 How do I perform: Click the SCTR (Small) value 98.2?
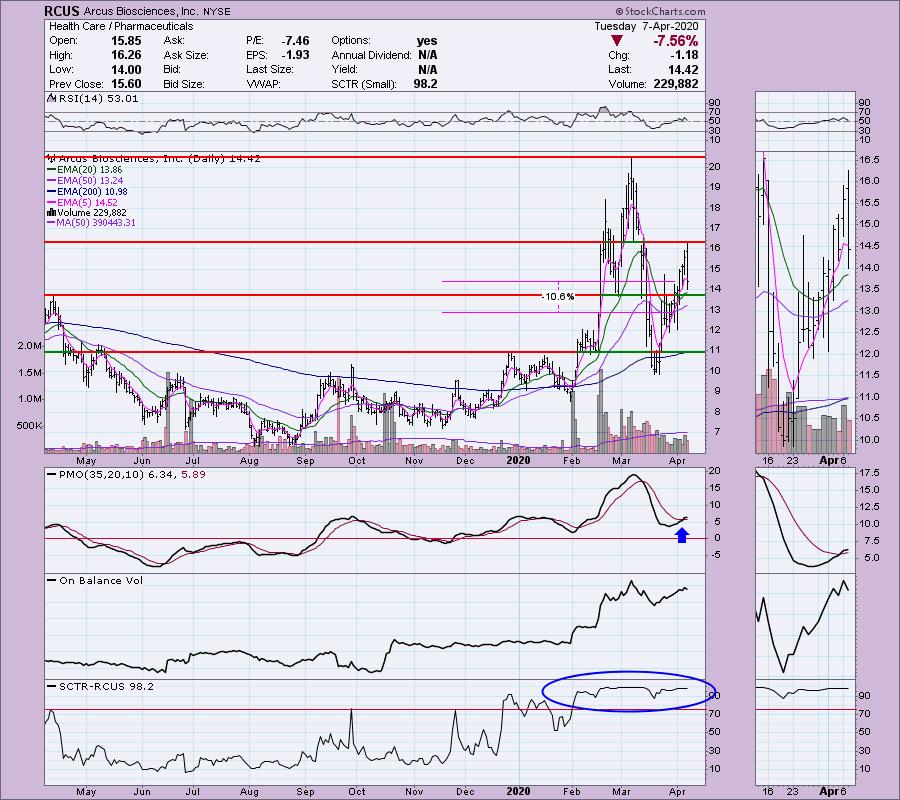425,84
